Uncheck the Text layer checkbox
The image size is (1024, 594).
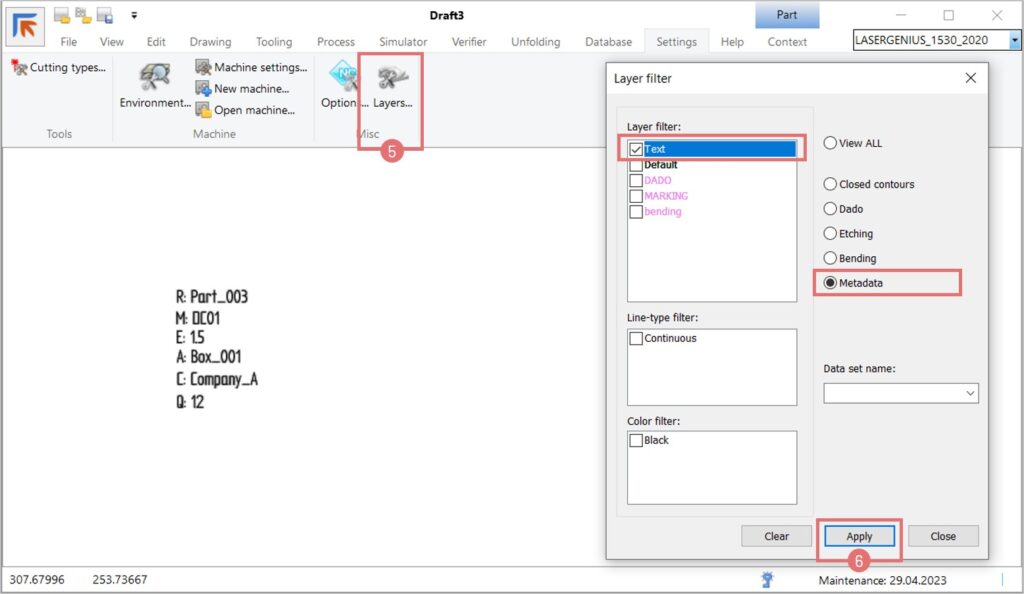click(636, 149)
